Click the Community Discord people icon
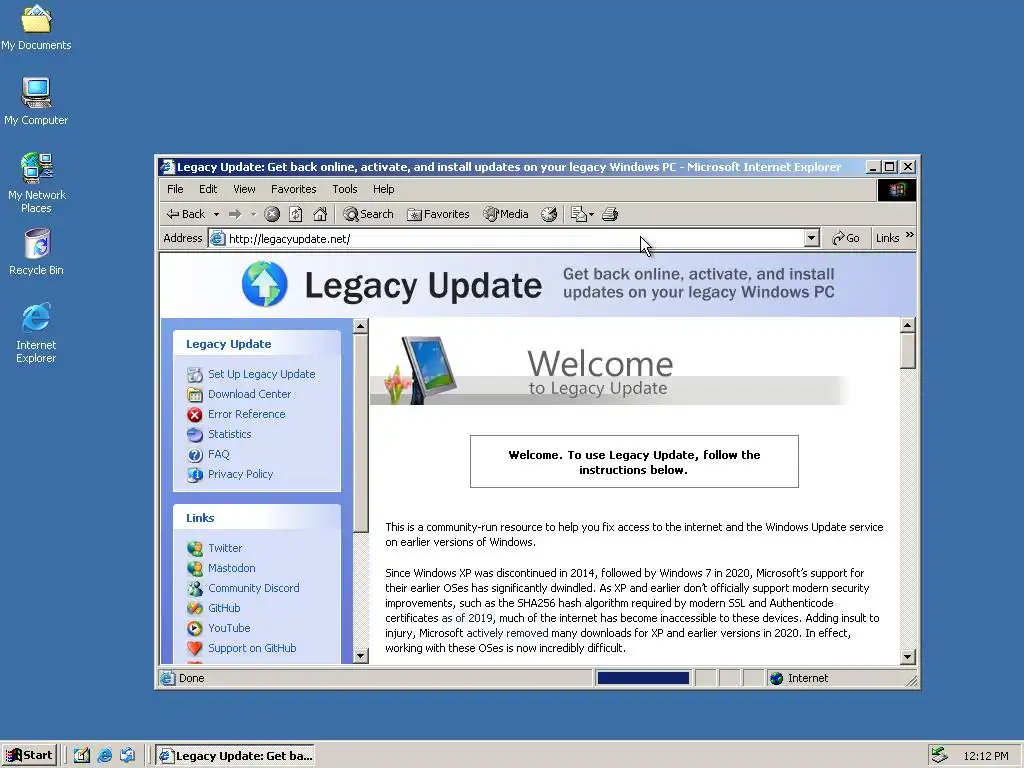Screen dimensions: 1024x768 click(x=195, y=588)
